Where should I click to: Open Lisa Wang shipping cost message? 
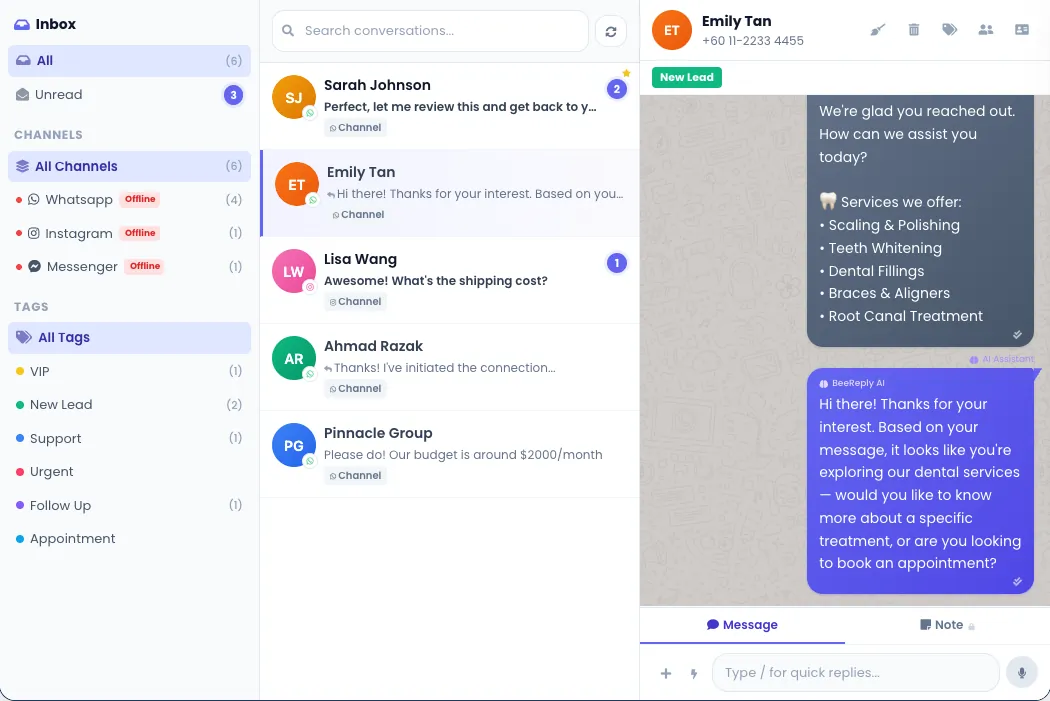pos(436,281)
